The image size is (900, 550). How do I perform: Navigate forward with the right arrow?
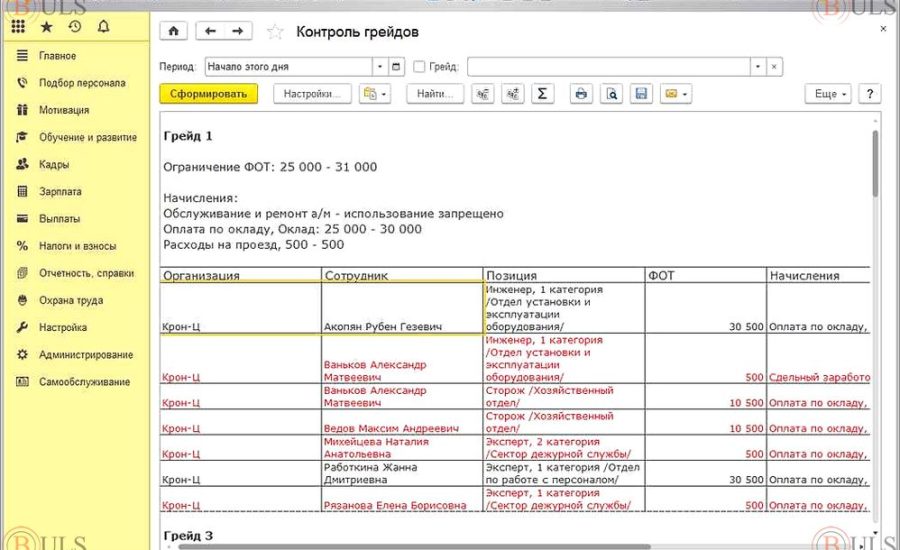pyautogui.click(x=238, y=31)
